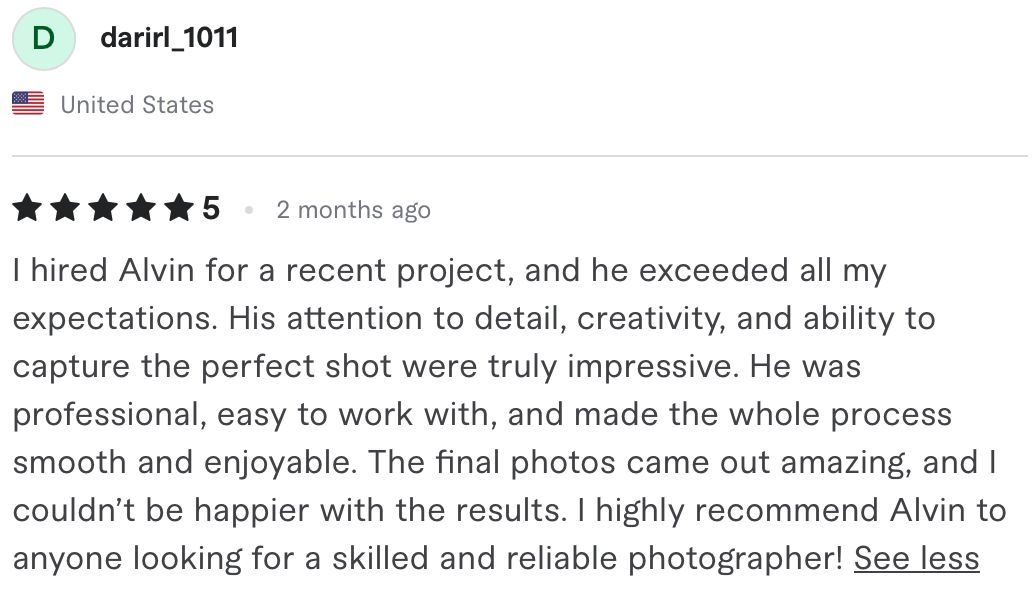Image resolution: width=1036 pixels, height=598 pixels.
Task: Click the United States country label
Action: (x=137, y=105)
